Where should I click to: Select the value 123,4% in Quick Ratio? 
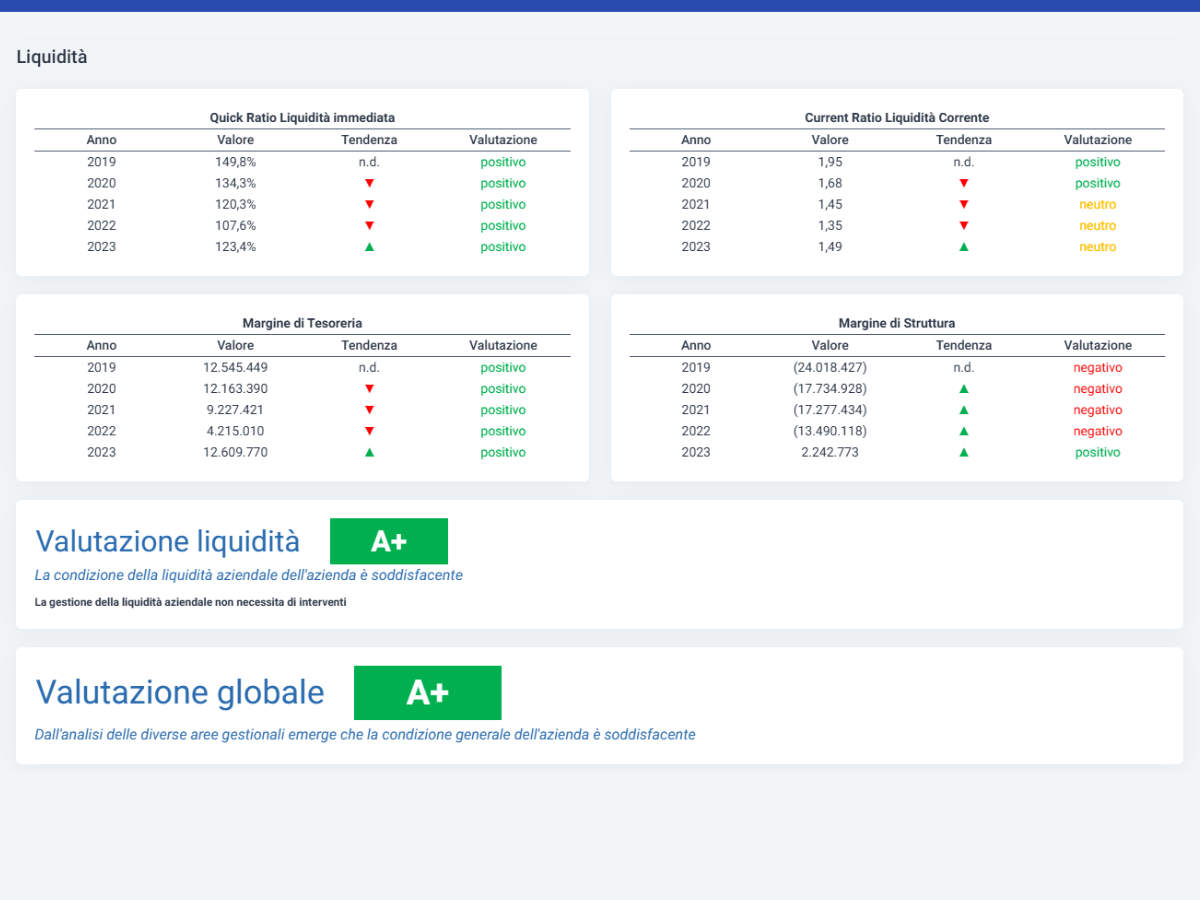(235, 247)
